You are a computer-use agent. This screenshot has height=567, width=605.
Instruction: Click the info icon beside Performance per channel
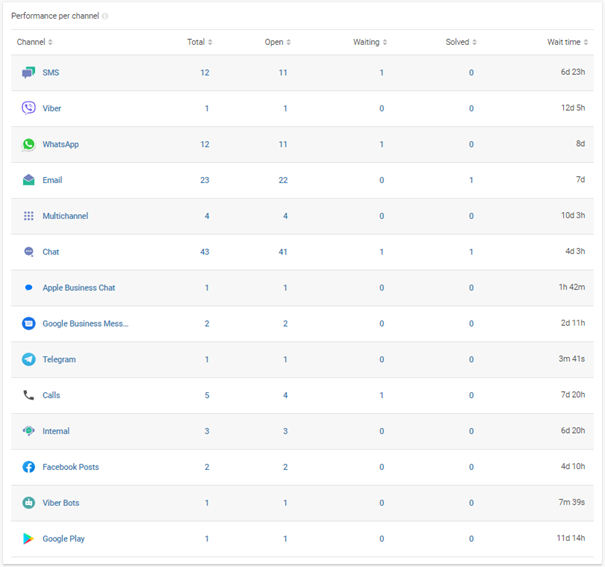[x=106, y=16]
